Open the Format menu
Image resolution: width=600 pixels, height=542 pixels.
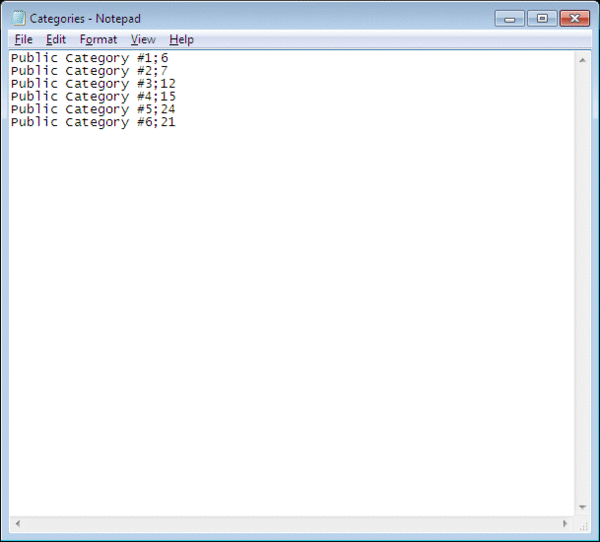click(98, 39)
